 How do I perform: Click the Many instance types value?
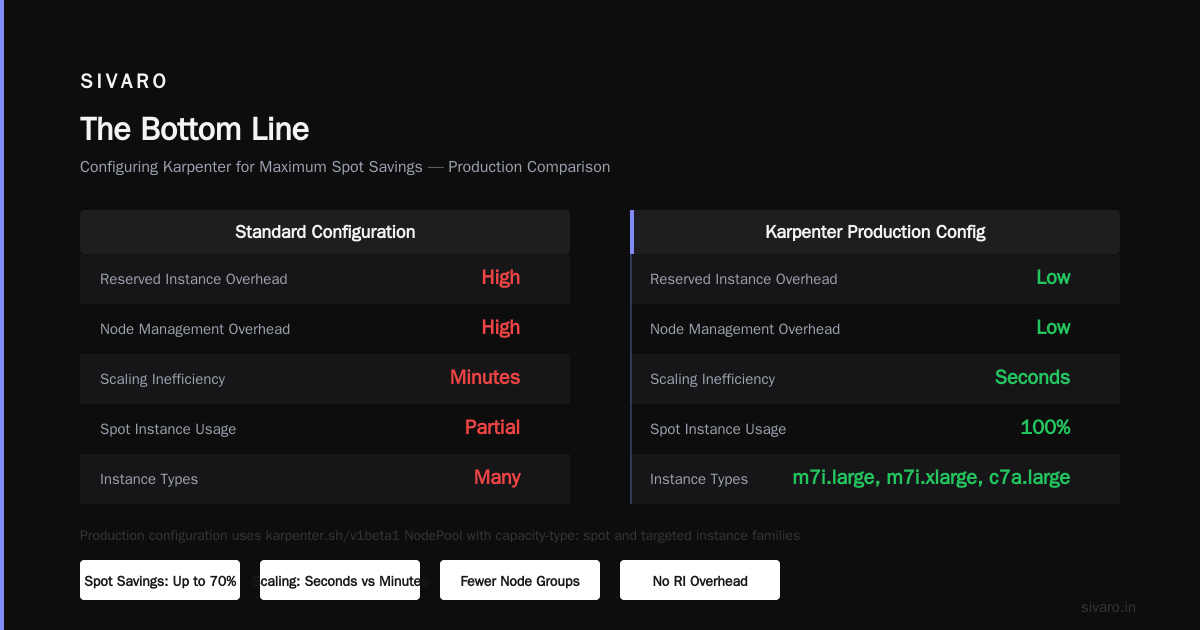pos(497,478)
